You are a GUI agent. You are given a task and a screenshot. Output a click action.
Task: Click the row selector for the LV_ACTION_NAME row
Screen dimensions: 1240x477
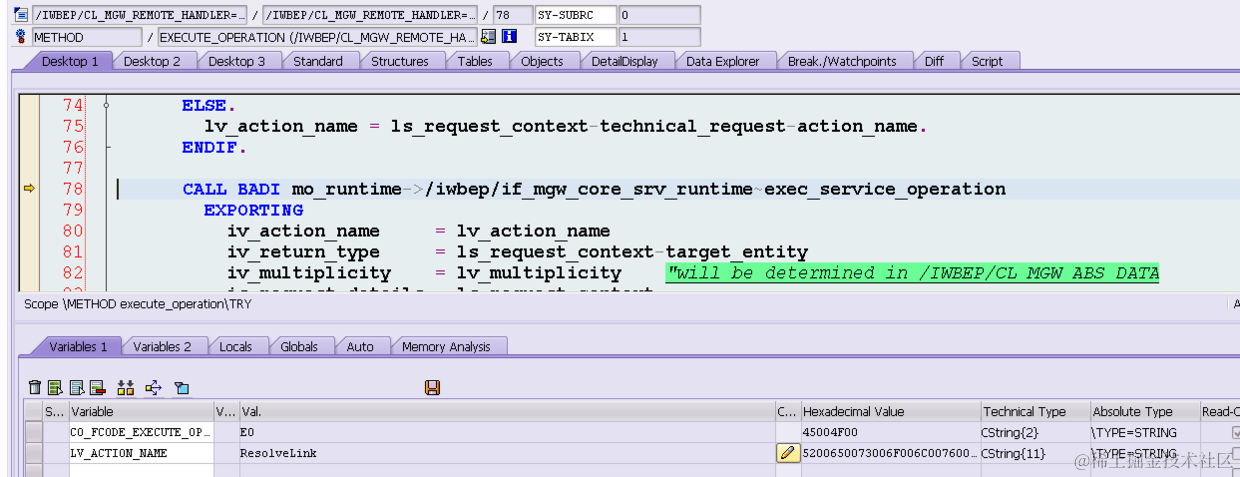[34, 453]
